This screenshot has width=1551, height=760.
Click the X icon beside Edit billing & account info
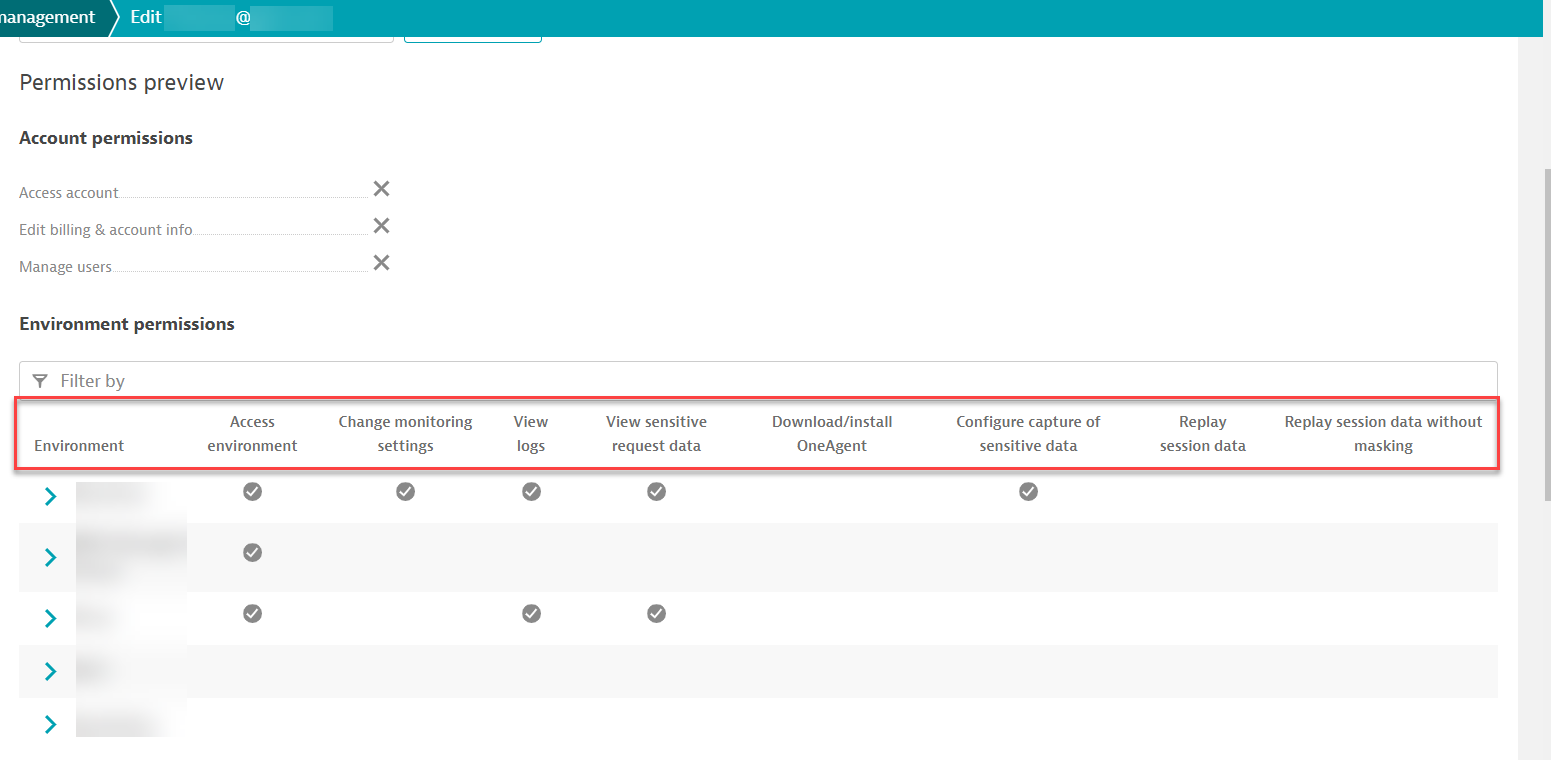click(381, 226)
